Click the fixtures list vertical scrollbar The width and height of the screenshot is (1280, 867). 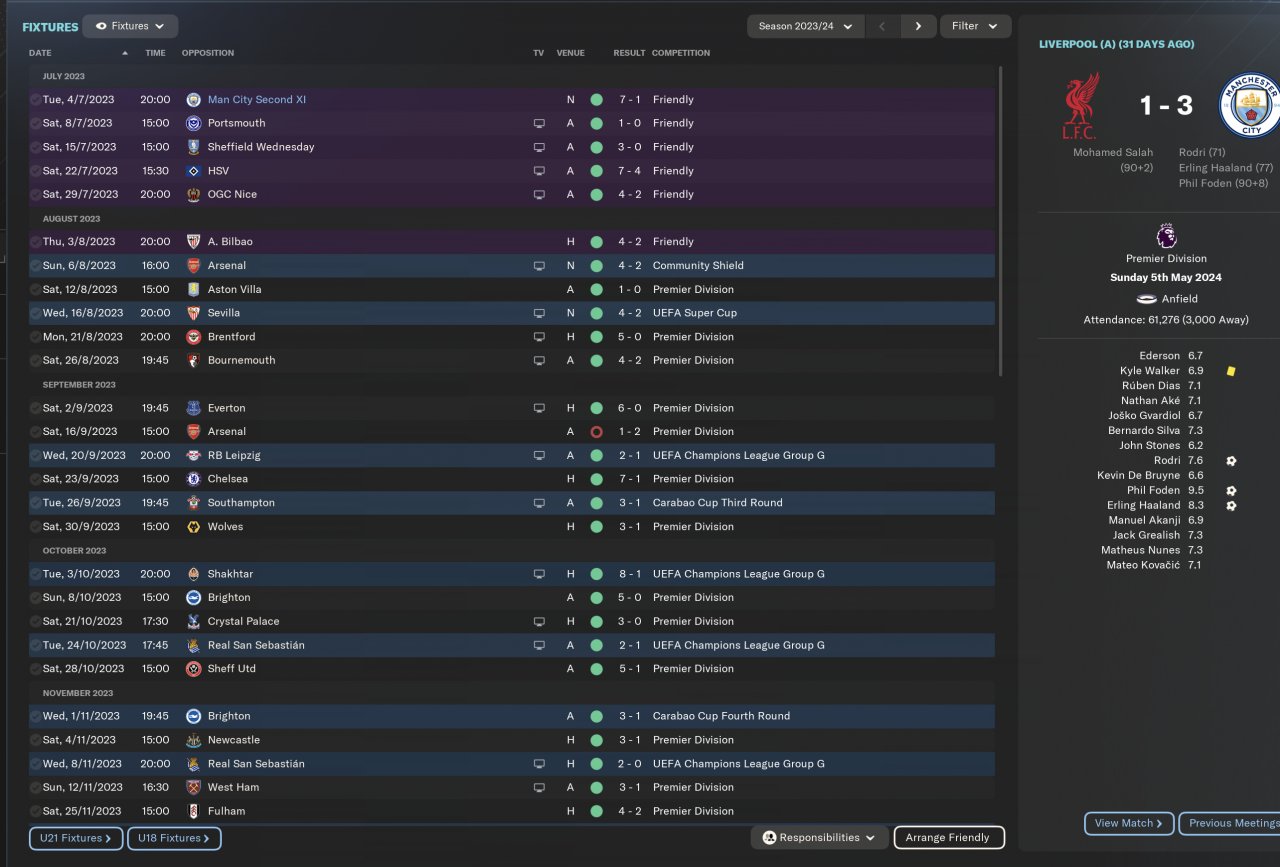[x=1000, y=220]
